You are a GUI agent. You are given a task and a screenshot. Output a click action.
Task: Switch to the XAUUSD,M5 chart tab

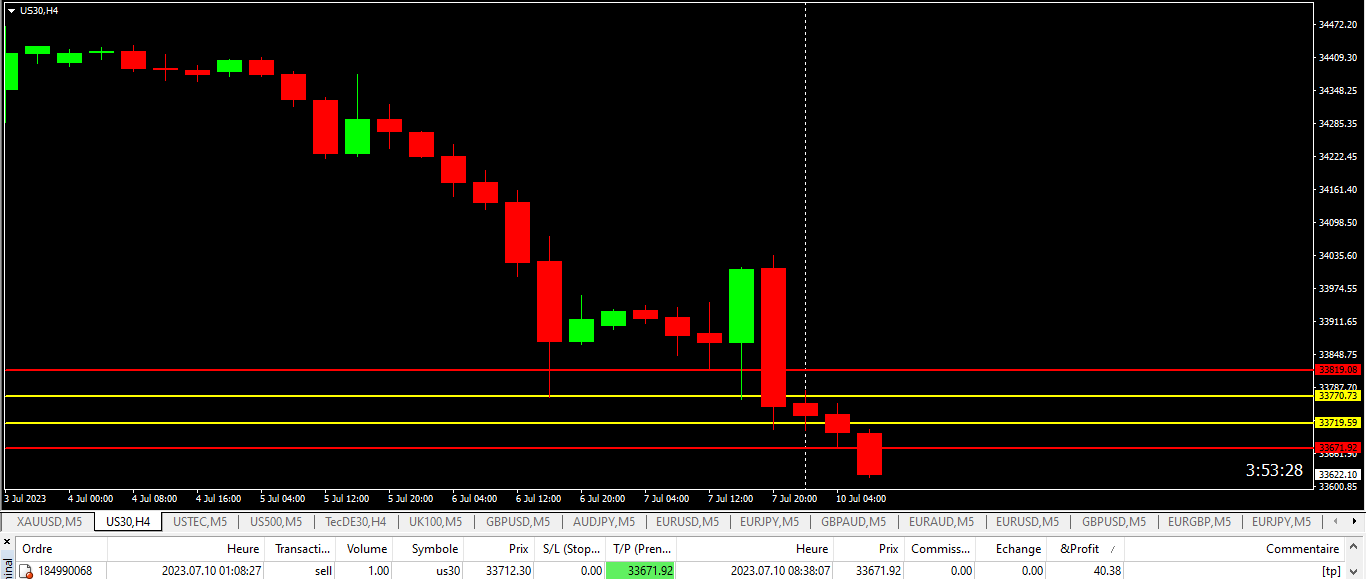47,522
